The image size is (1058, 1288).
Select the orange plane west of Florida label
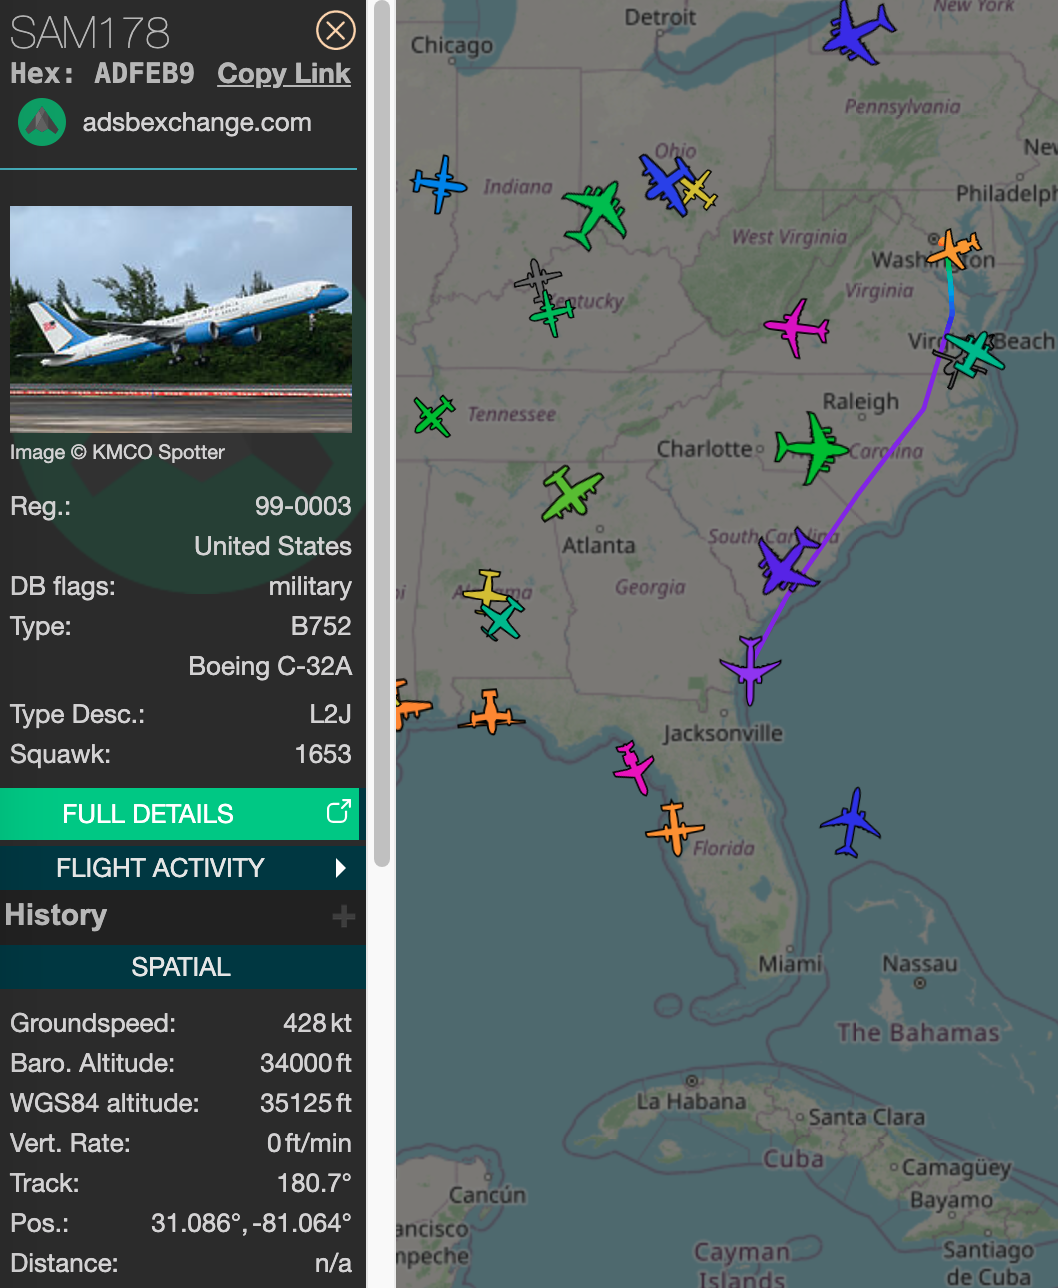coord(675,828)
